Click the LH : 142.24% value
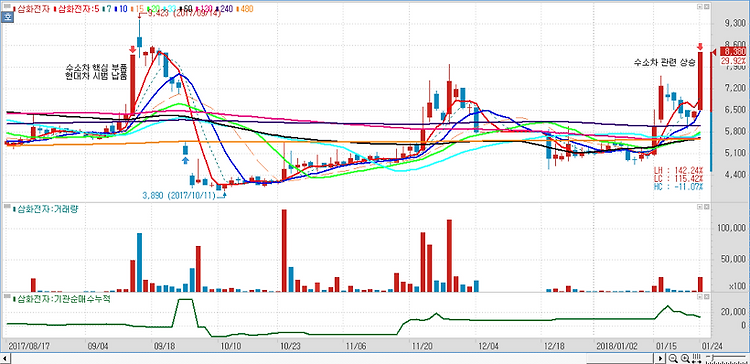Viewport: 750px width, 364px height. pyautogui.click(x=678, y=171)
